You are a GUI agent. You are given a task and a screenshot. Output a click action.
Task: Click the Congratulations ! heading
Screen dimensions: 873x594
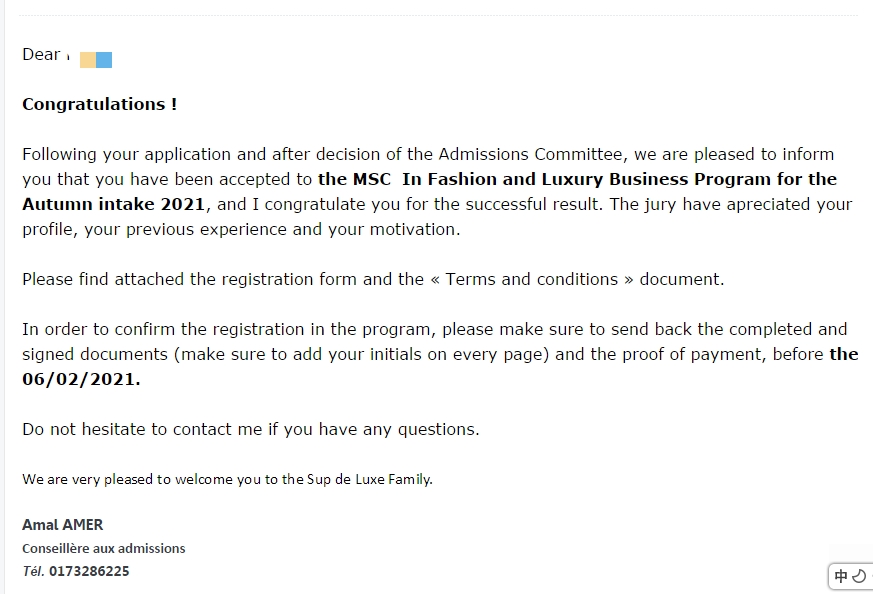tap(100, 104)
